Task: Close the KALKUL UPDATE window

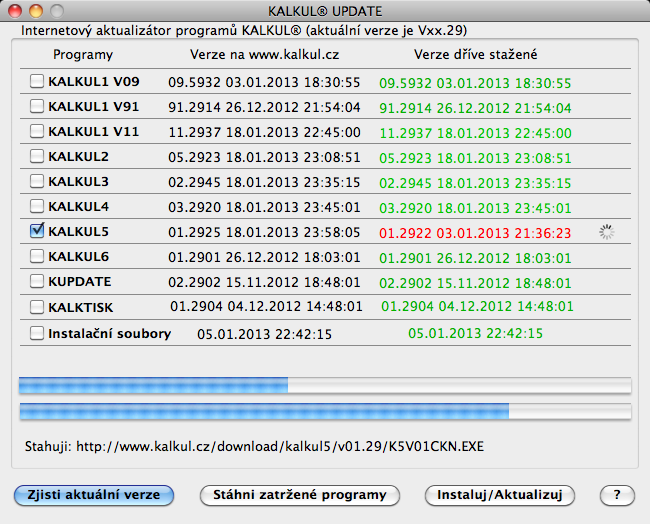Action: point(15,11)
